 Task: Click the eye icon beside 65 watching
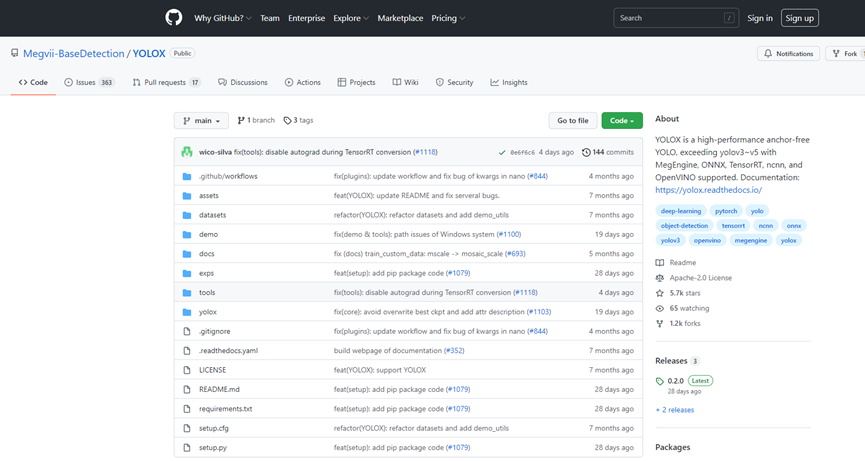(660, 308)
